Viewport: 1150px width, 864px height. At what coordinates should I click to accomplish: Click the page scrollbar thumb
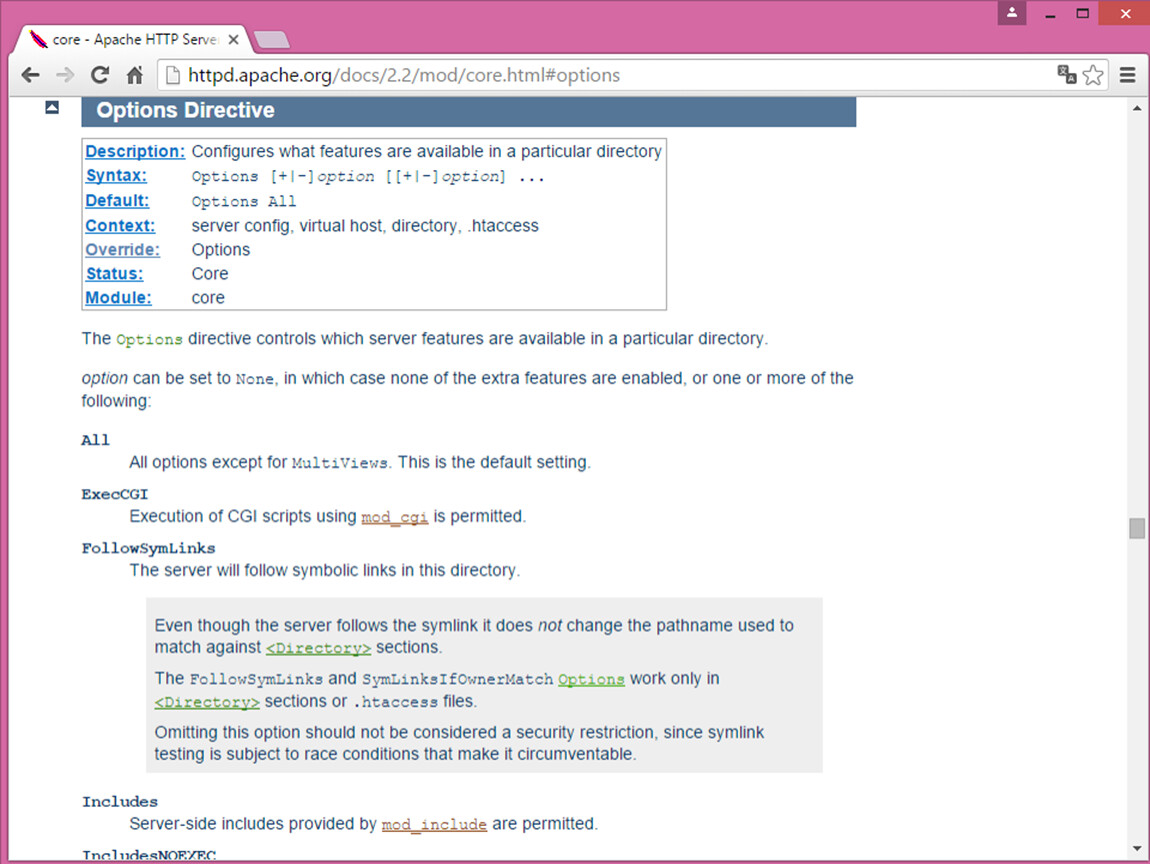coord(1137,528)
